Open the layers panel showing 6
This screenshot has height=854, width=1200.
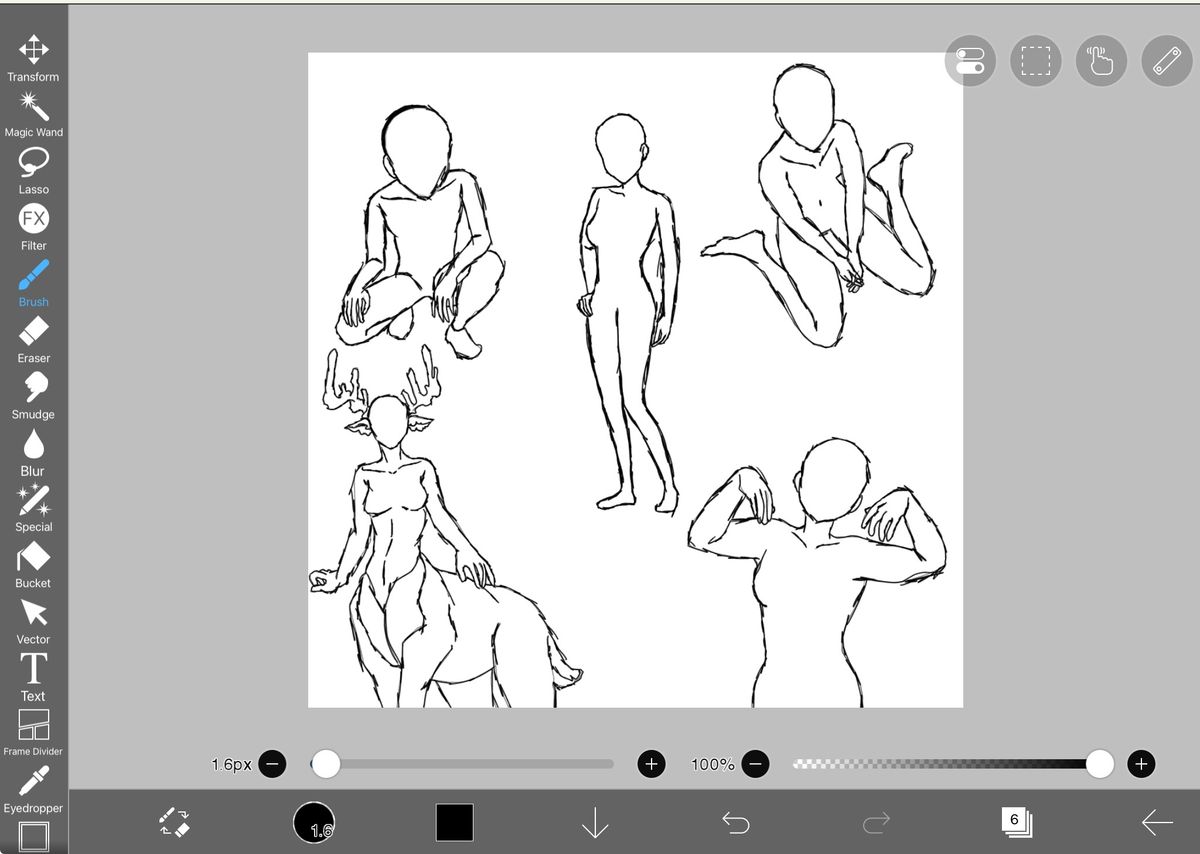pos(1016,822)
